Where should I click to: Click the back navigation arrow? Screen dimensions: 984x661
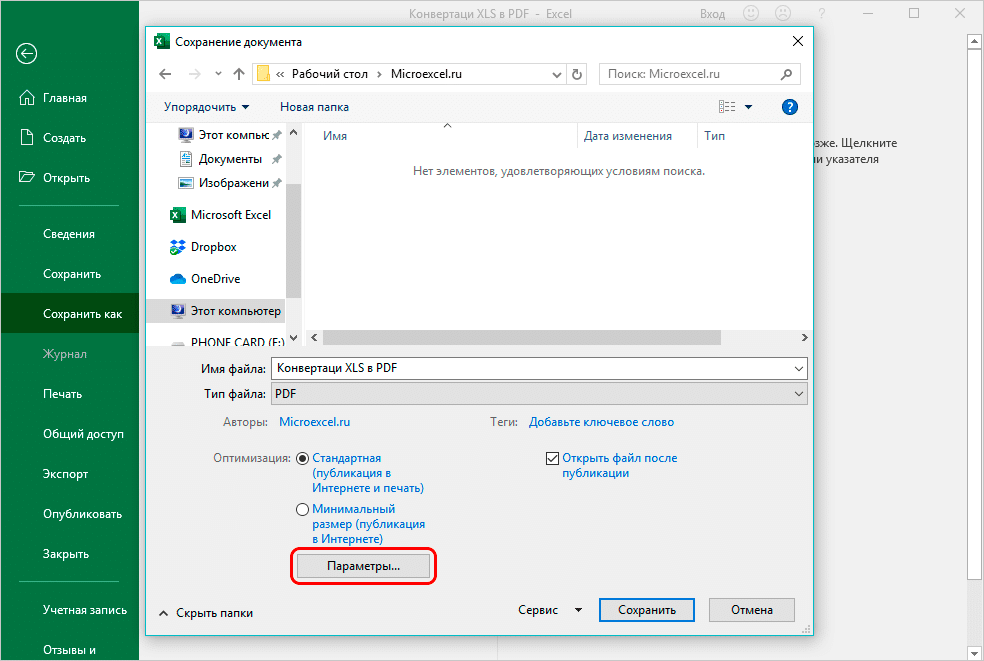pos(165,73)
